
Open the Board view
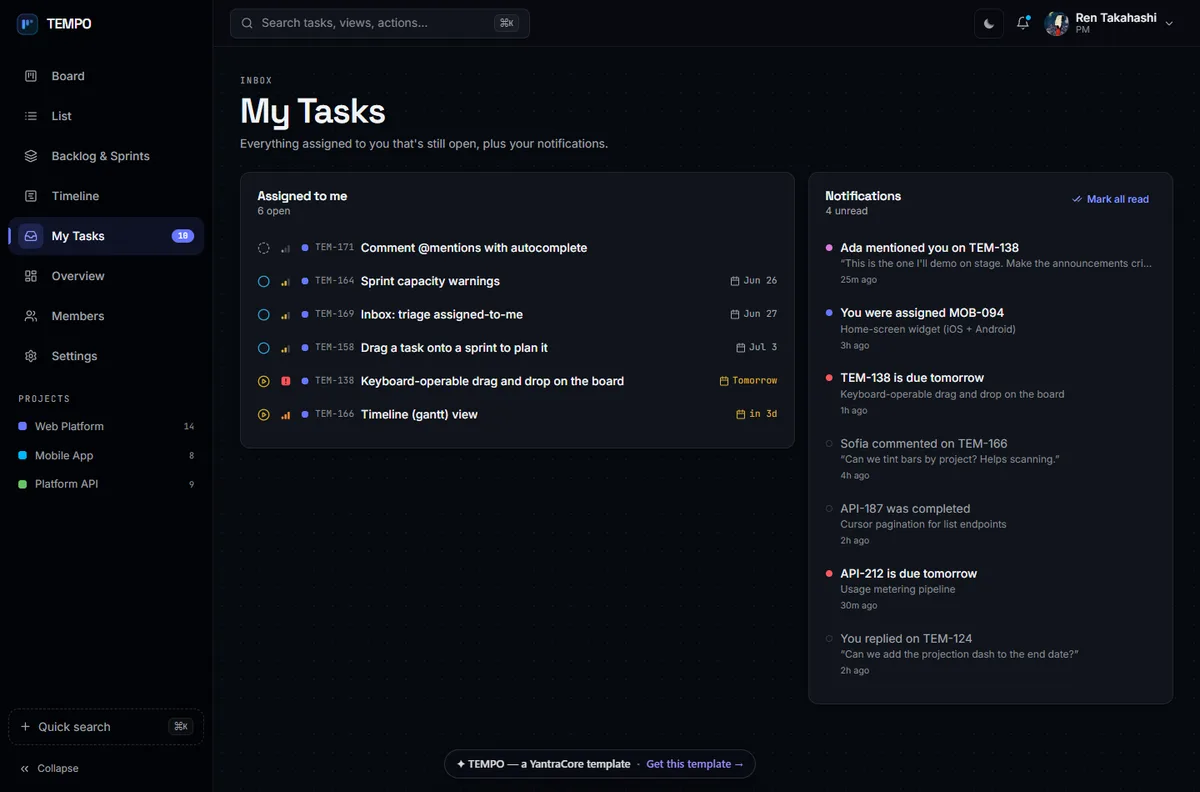click(x=106, y=76)
